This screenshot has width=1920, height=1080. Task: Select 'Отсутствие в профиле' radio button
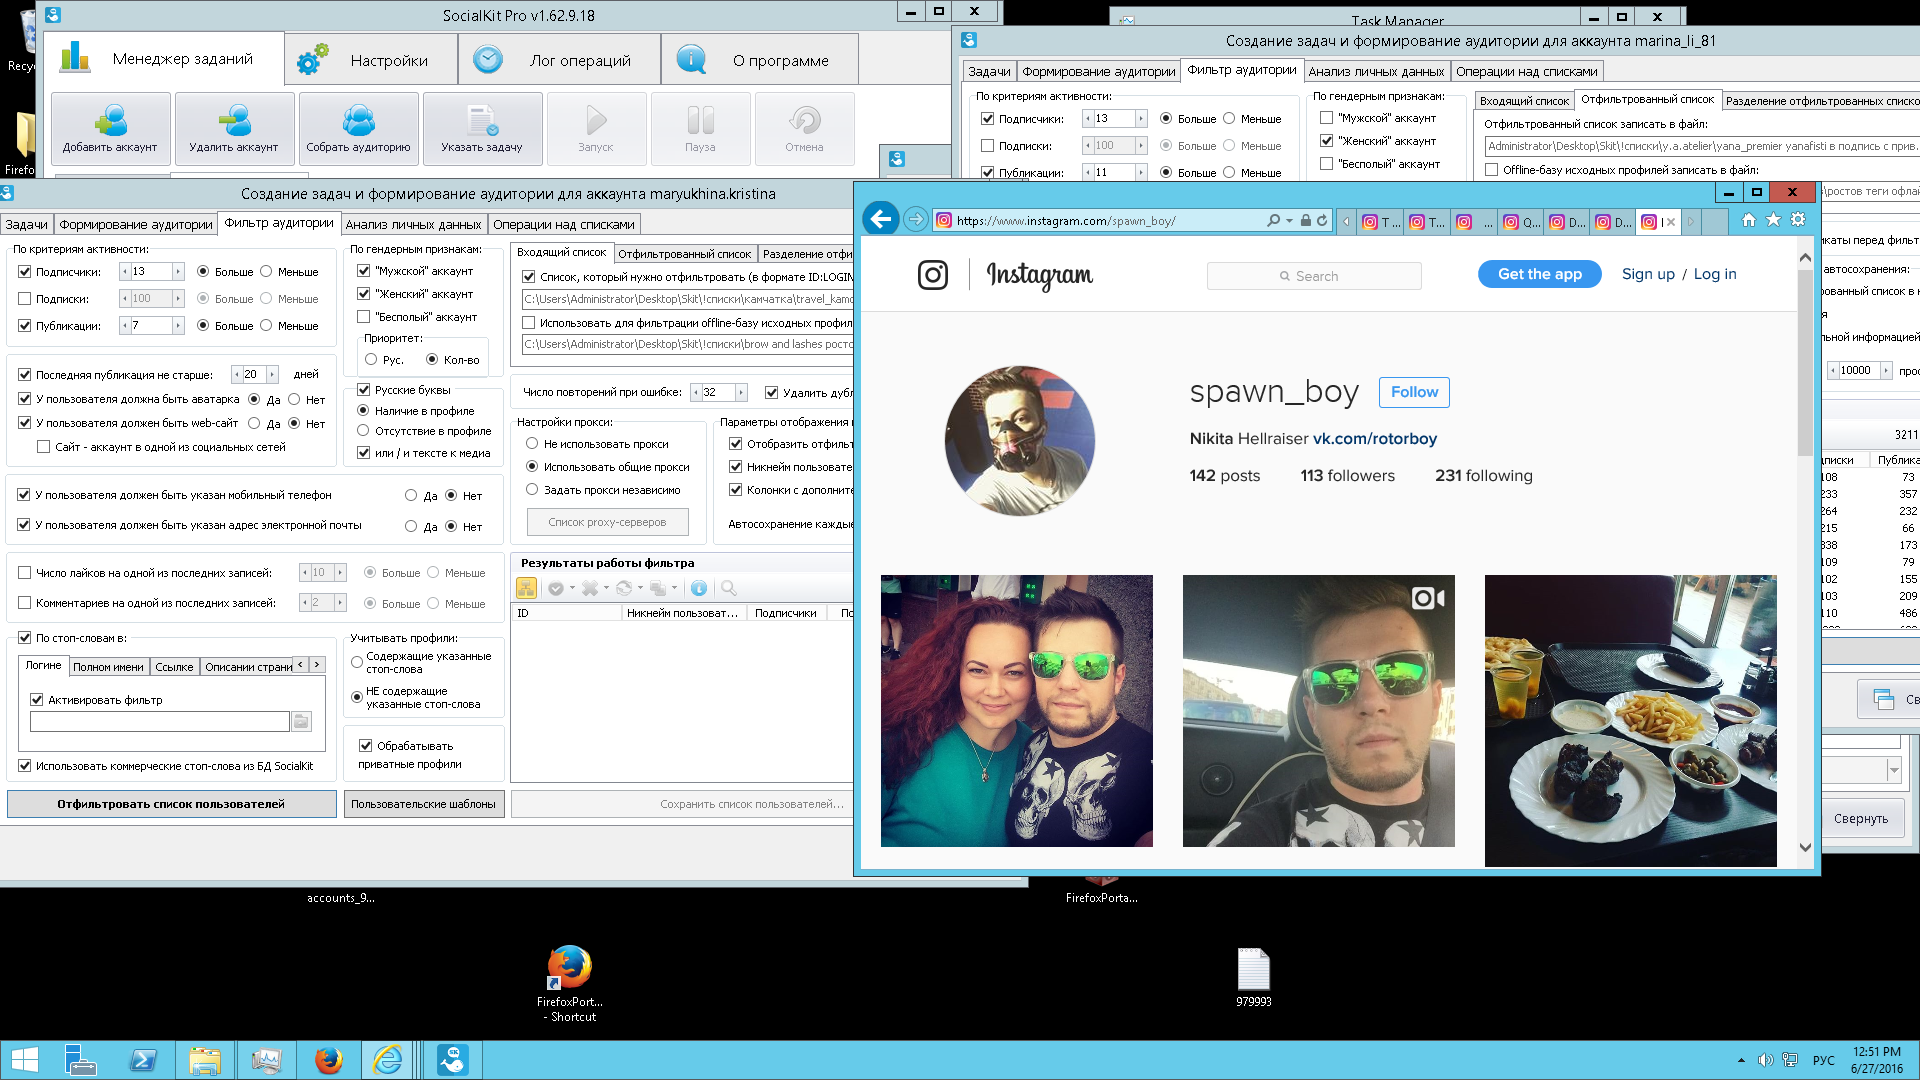pos(364,431)
